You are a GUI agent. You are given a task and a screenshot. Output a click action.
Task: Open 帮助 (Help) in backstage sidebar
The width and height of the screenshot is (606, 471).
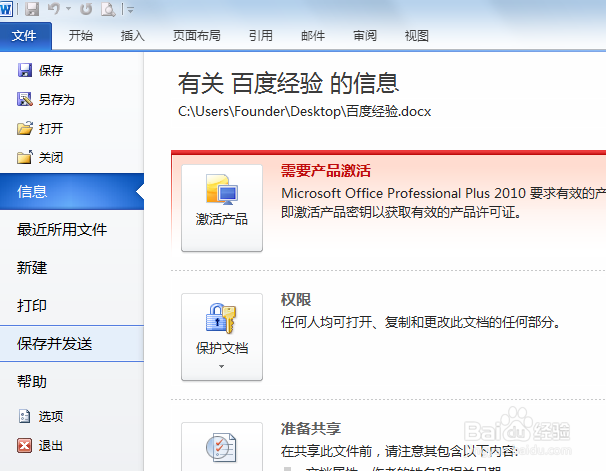pyautogui.click(x=72, y=382)
